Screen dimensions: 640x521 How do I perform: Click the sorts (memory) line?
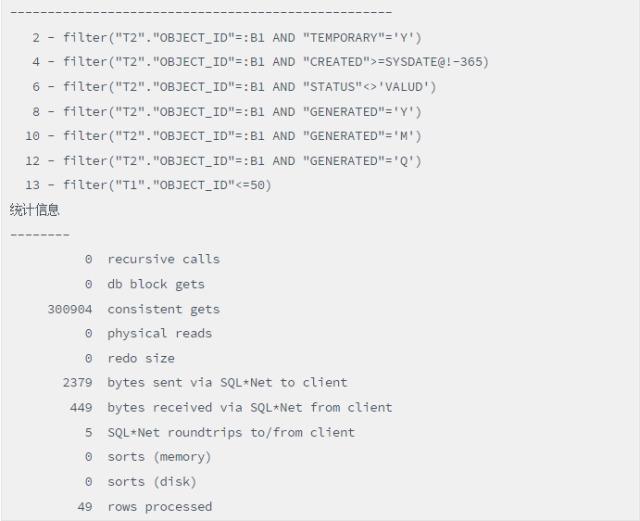[x=159, y=456]
